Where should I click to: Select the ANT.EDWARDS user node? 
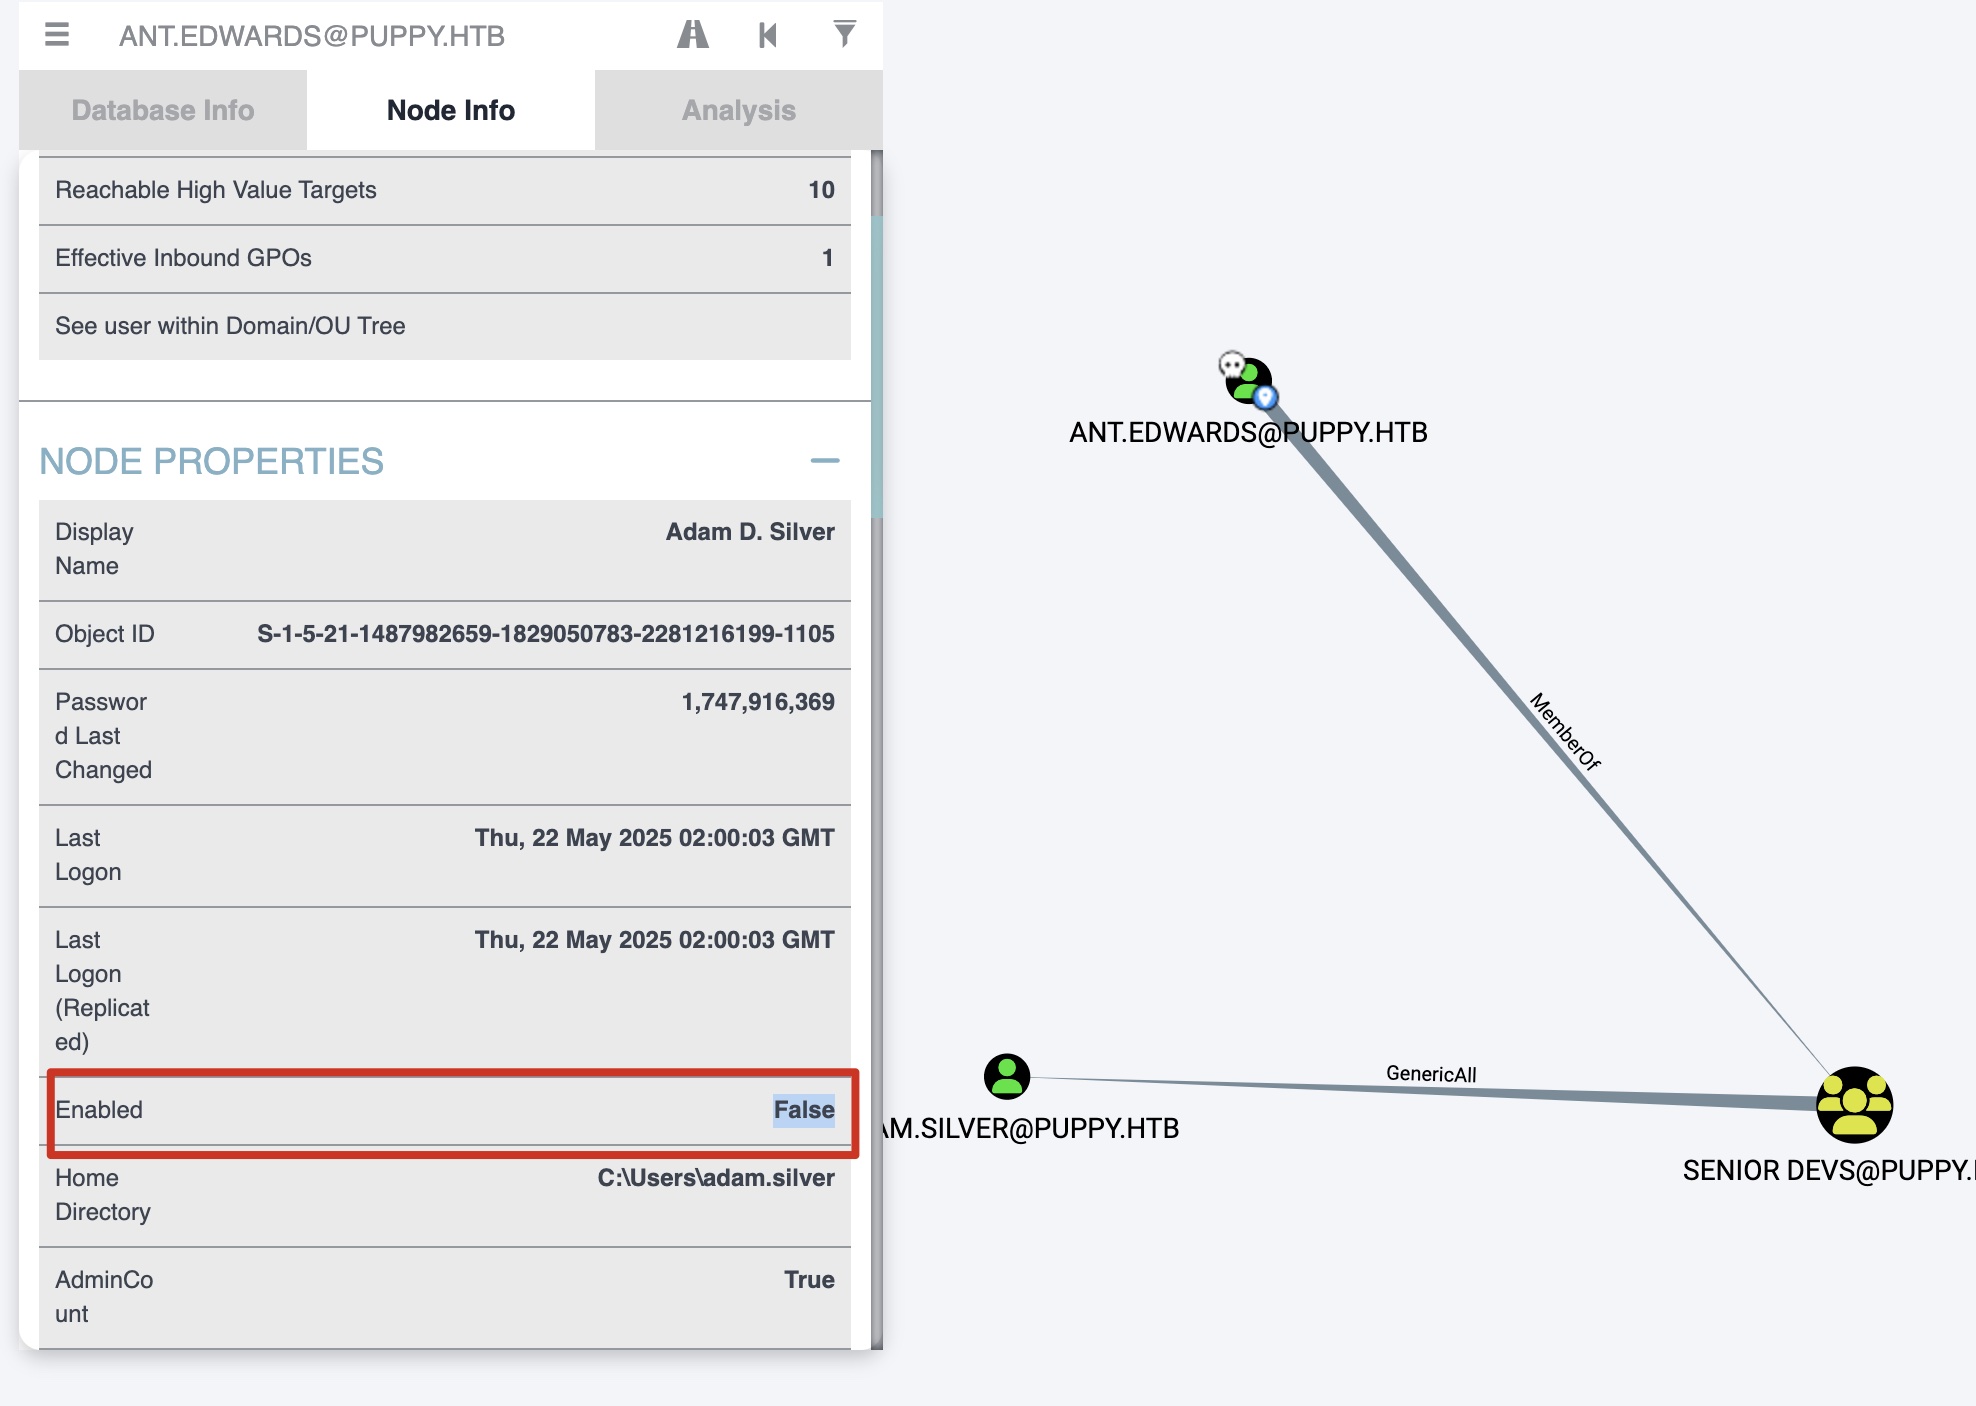pyautogui.click(x=1248, y=381)
